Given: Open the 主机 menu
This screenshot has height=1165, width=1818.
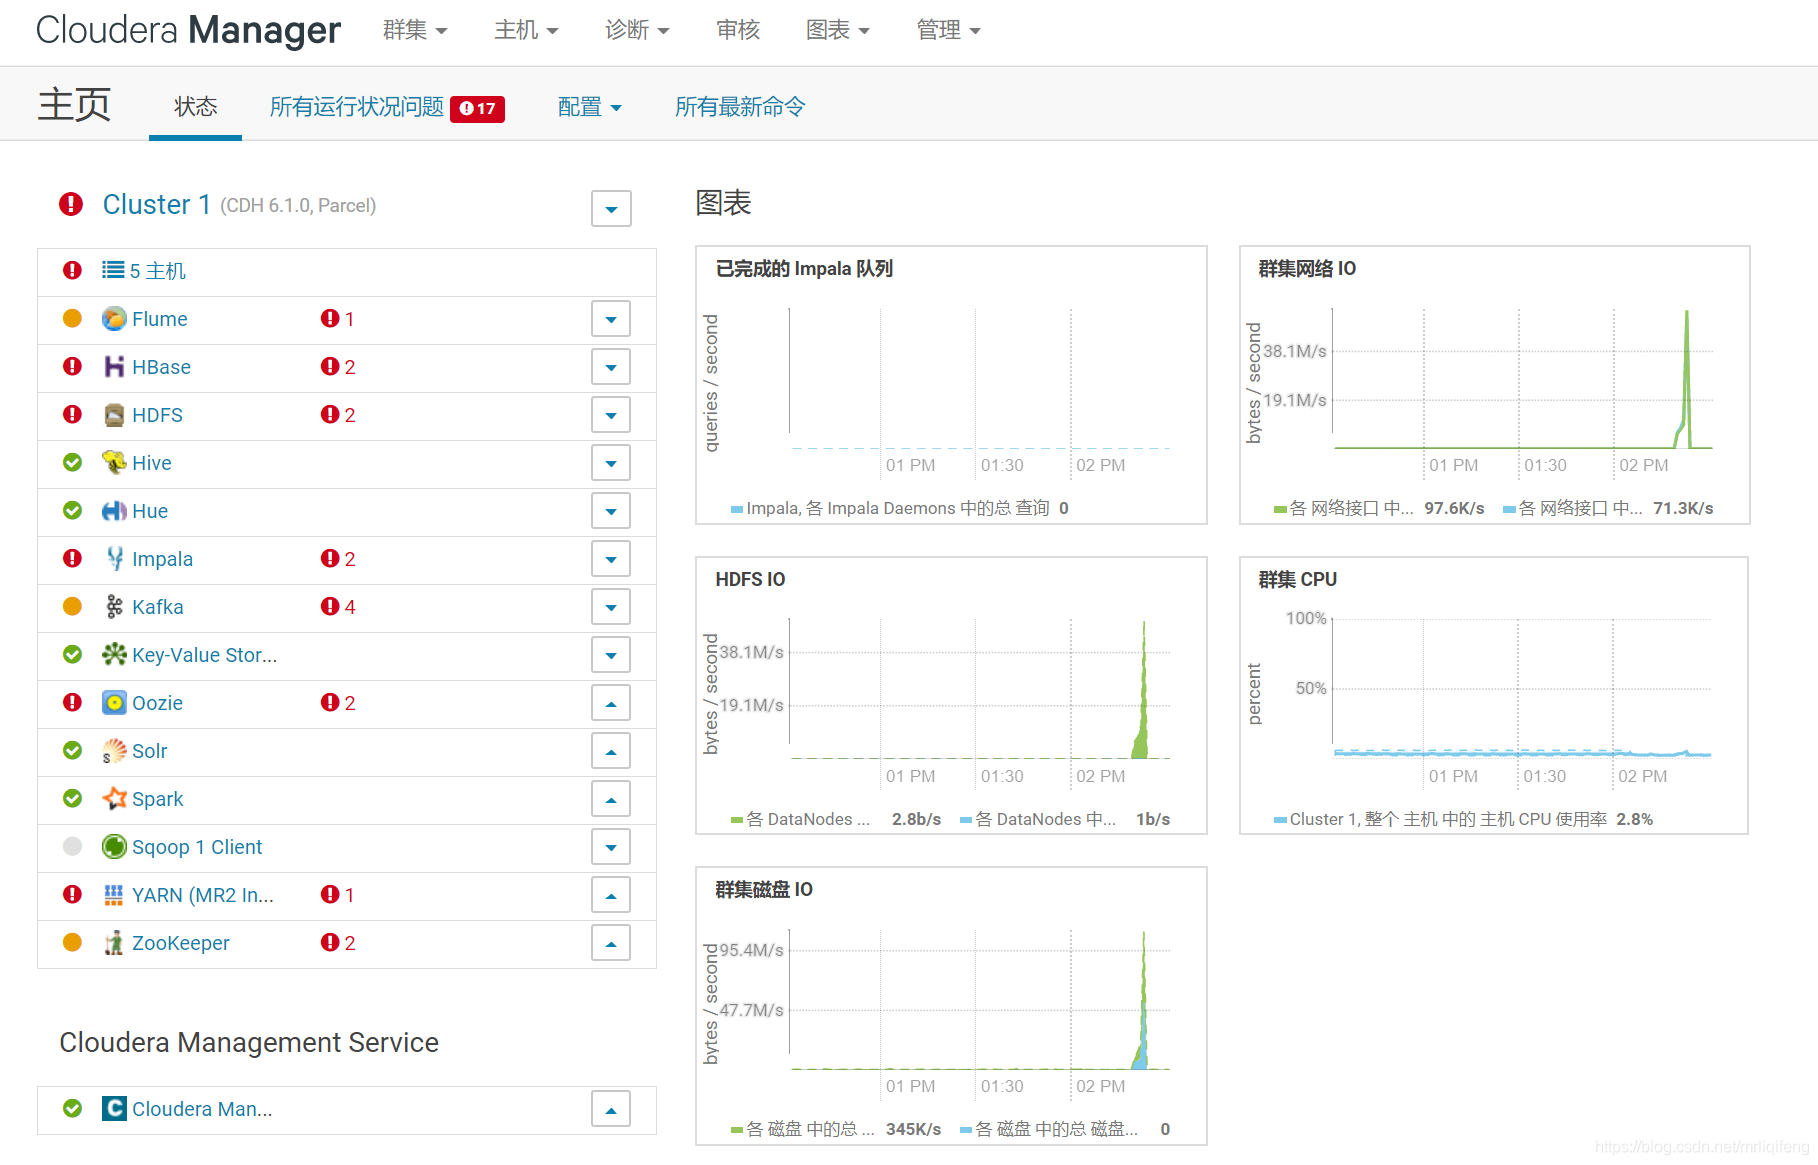Looking at the screenshot, I should [x=526, y=31].
